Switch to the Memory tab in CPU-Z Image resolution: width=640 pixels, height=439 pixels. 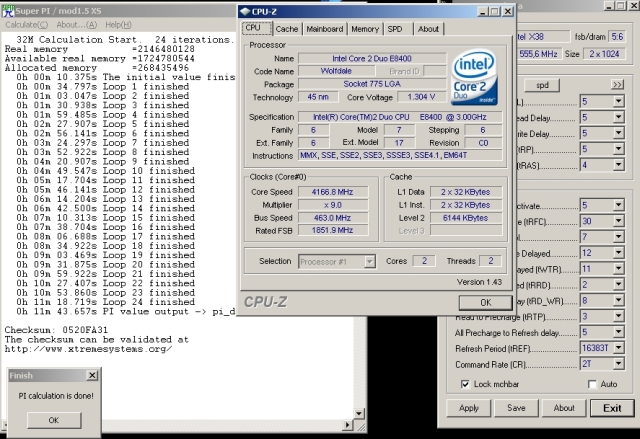(x=365, y=29)
